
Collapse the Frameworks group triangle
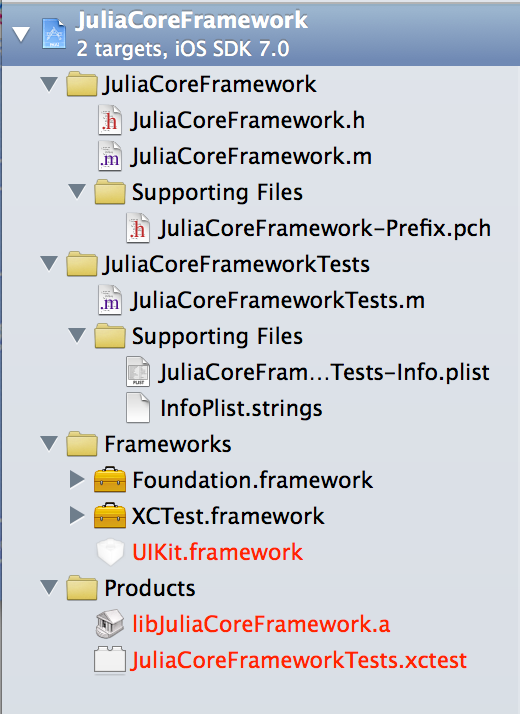click(x=49, y=444)
